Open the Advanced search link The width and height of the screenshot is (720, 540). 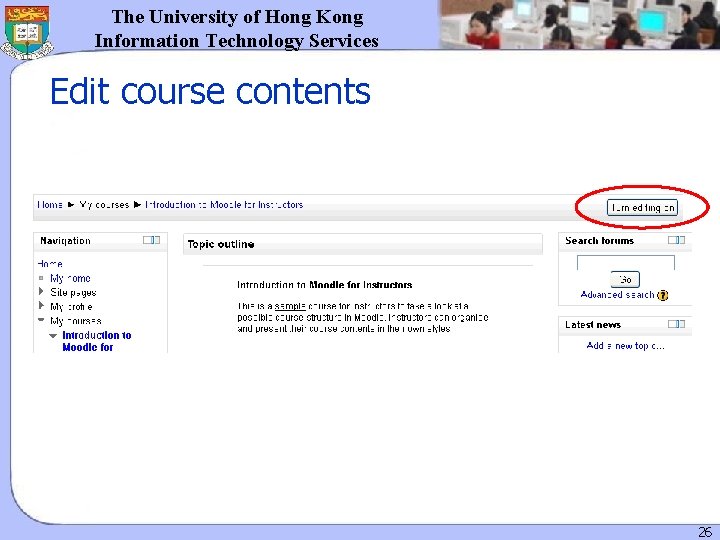point(617,294)
